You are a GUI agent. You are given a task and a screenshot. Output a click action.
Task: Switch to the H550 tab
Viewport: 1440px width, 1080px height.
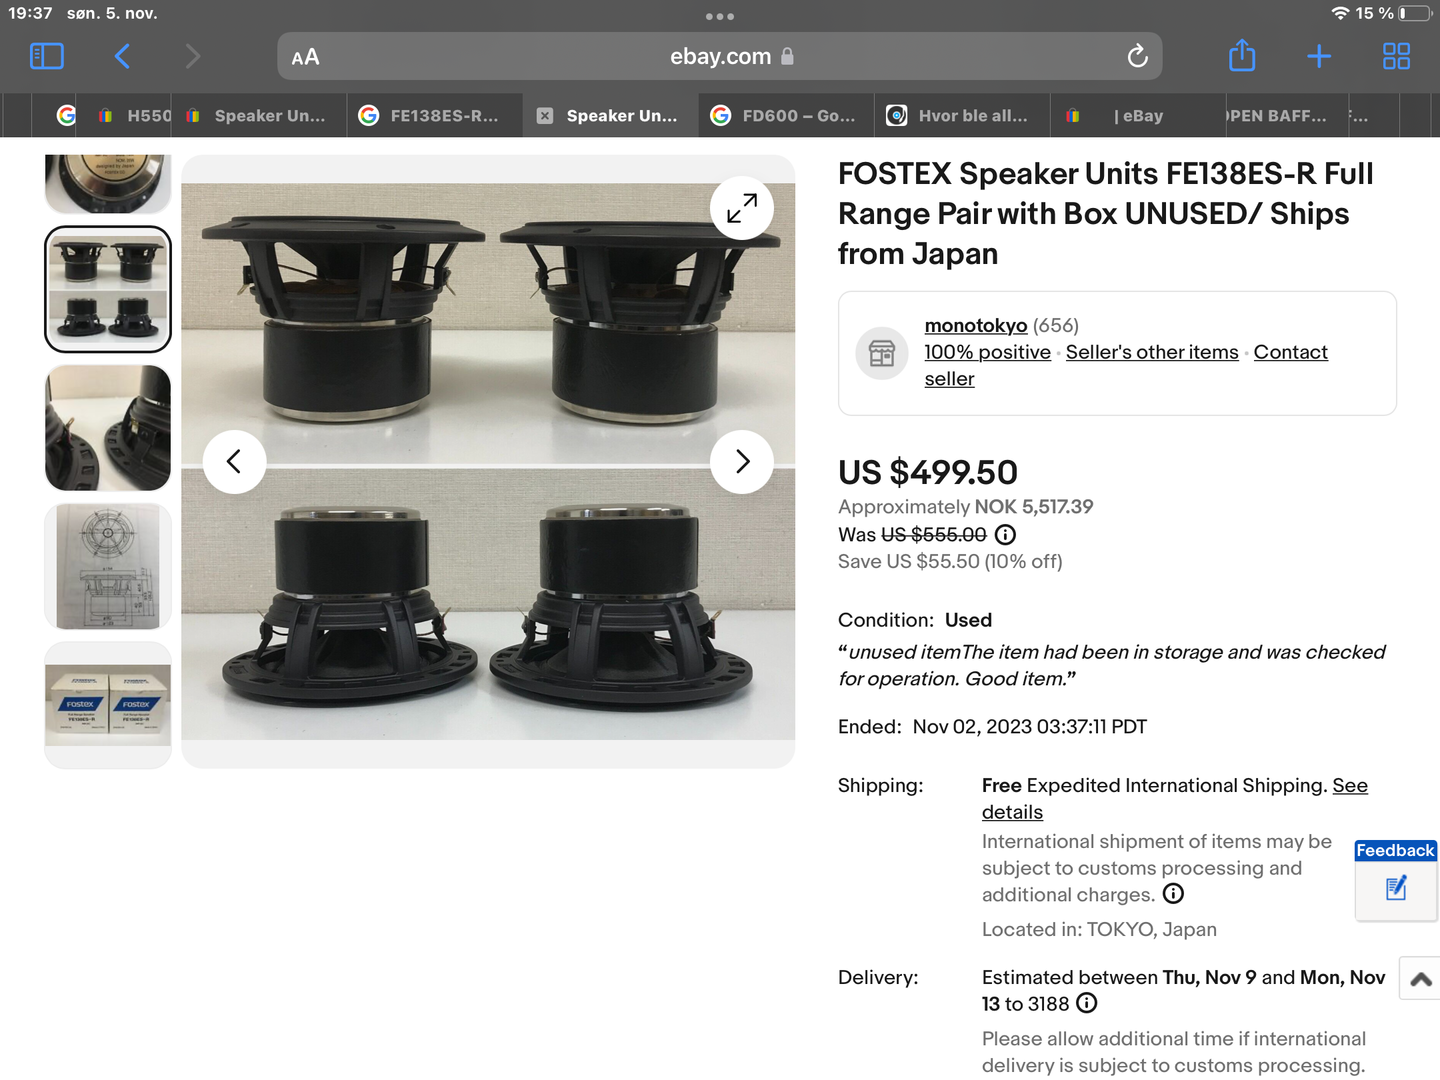pyautogui.click(x=135, y=116)
